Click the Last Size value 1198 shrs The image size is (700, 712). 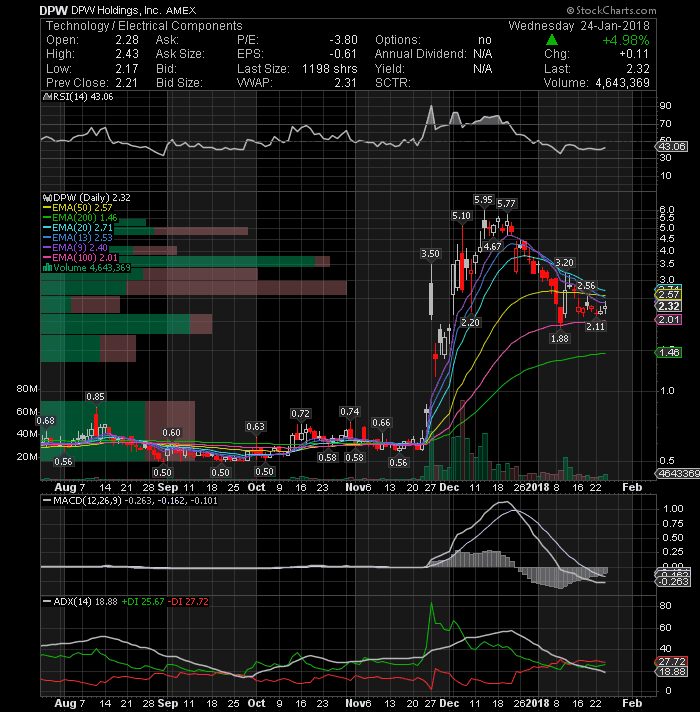330,69
